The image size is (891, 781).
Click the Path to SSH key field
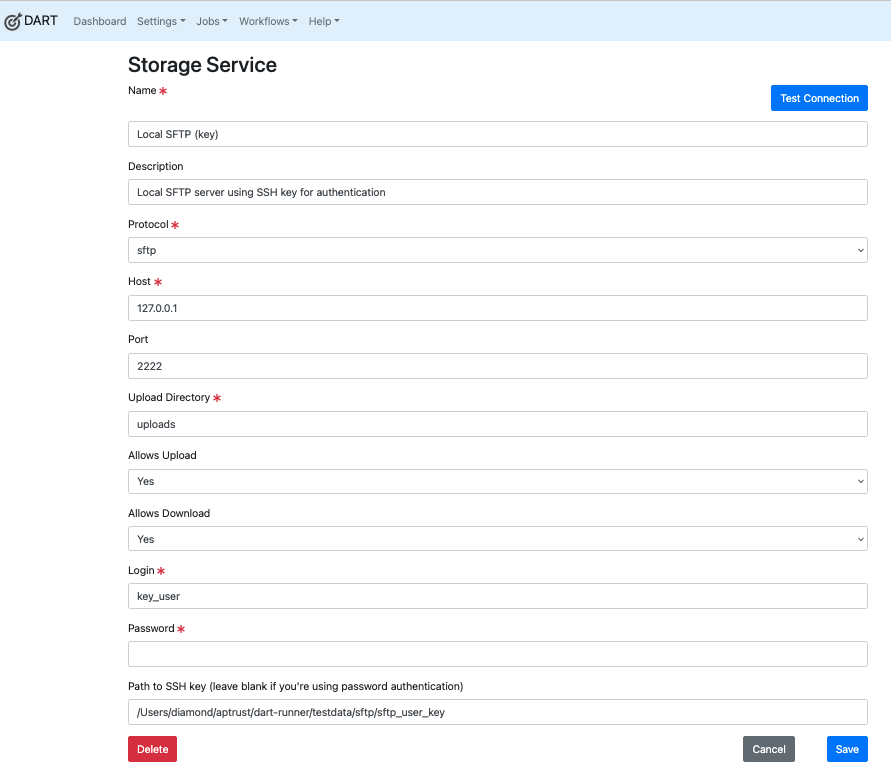coord(497,711)
